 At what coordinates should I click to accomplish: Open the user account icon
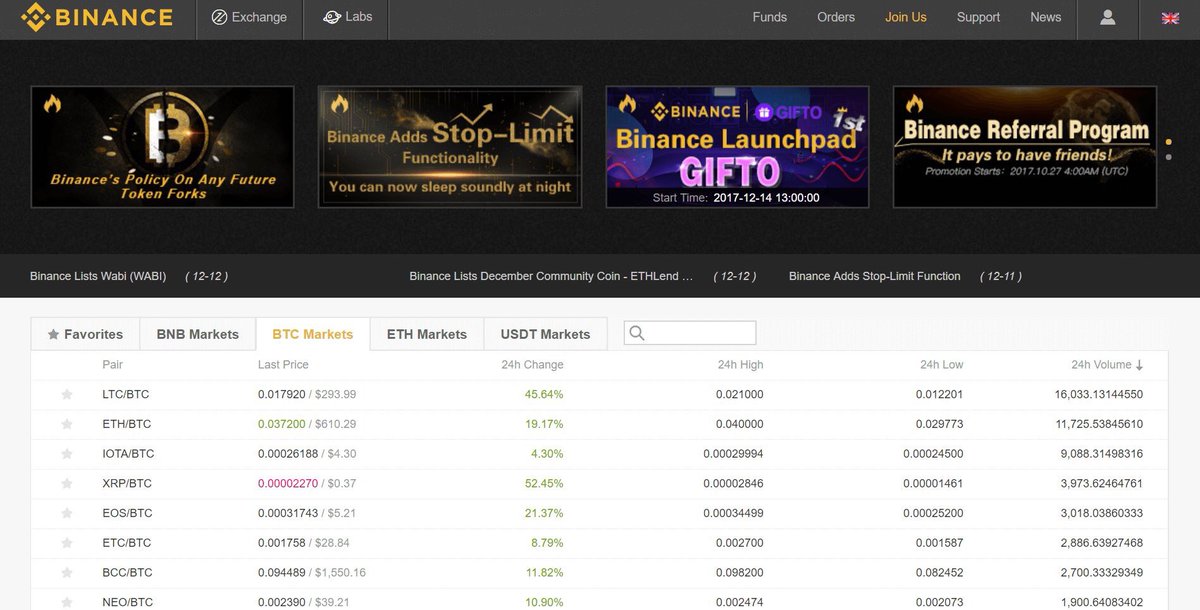[x=1107, y=17]
